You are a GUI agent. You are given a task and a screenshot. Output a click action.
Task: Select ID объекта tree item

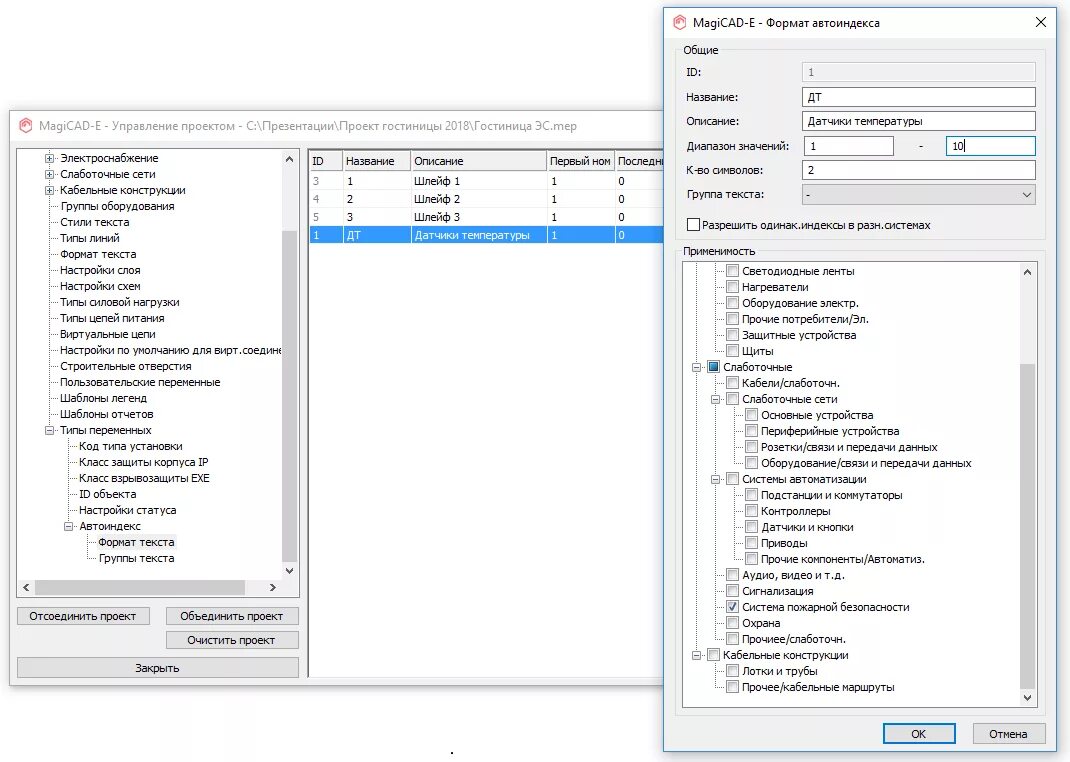tap(108, 494)
